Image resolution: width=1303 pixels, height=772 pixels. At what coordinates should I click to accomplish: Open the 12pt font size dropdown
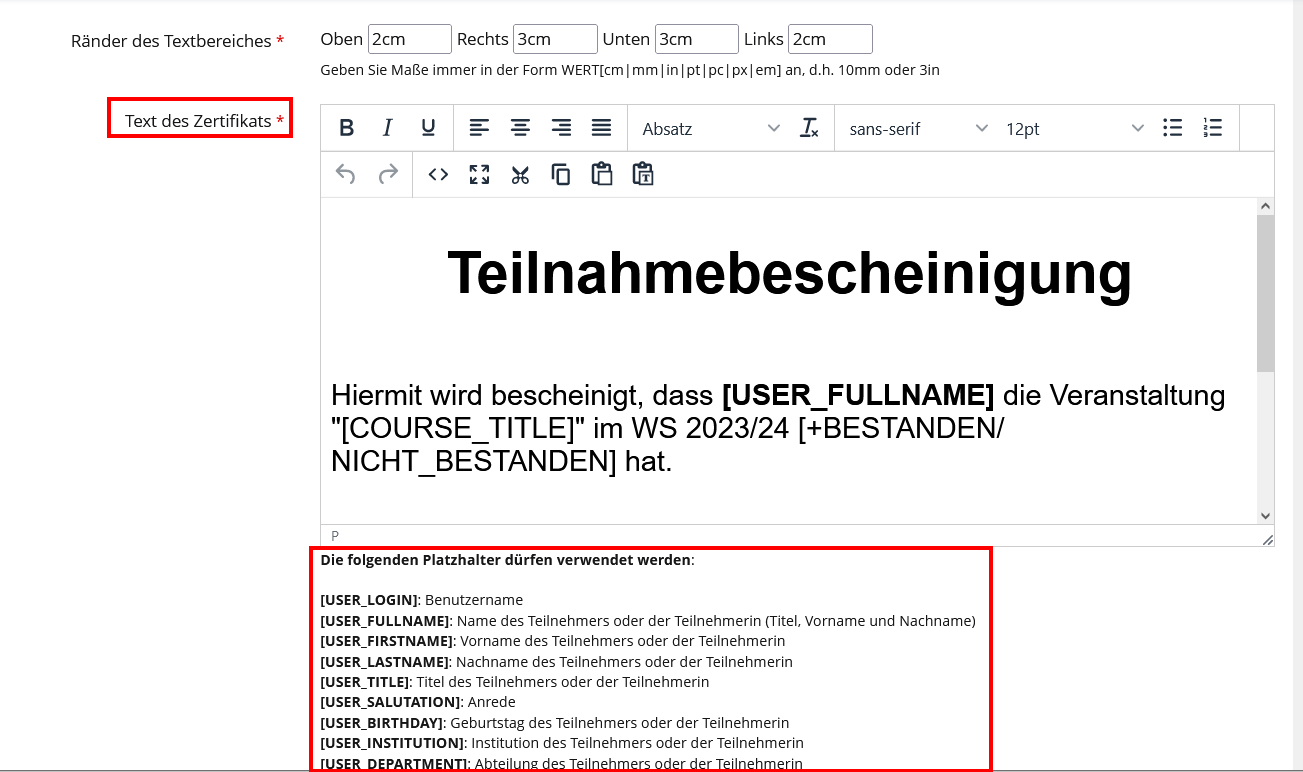pos(1074,128)
